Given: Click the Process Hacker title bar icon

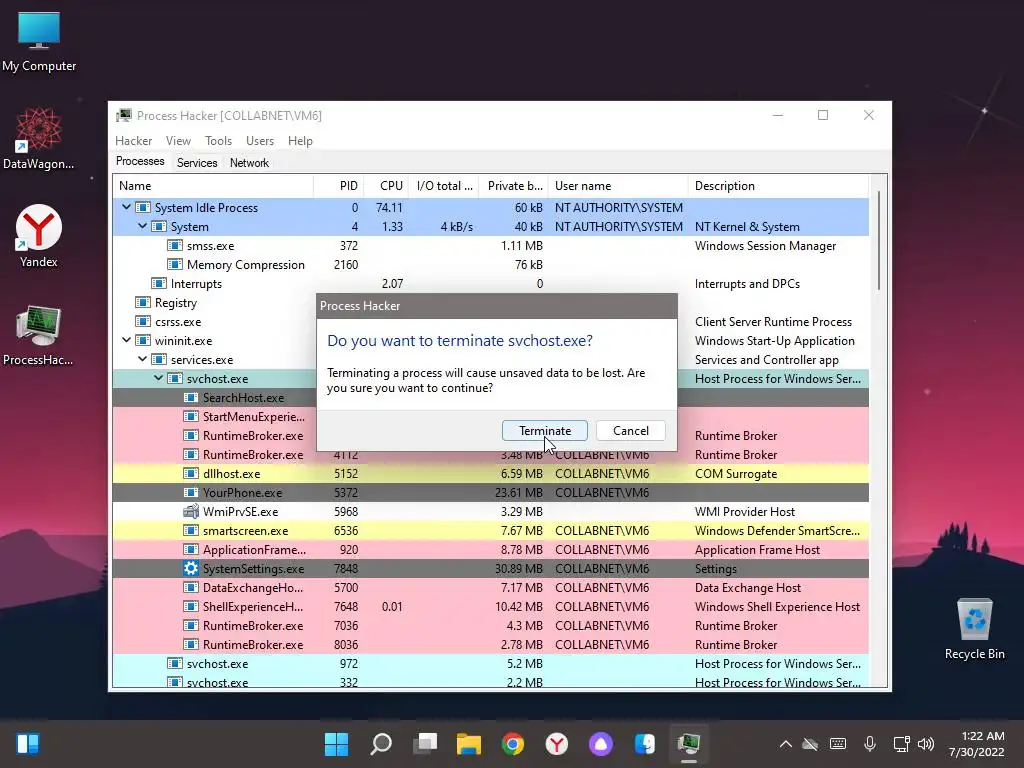Looking at the screenshot, I should pyautogui.click(x=123, y=116).
